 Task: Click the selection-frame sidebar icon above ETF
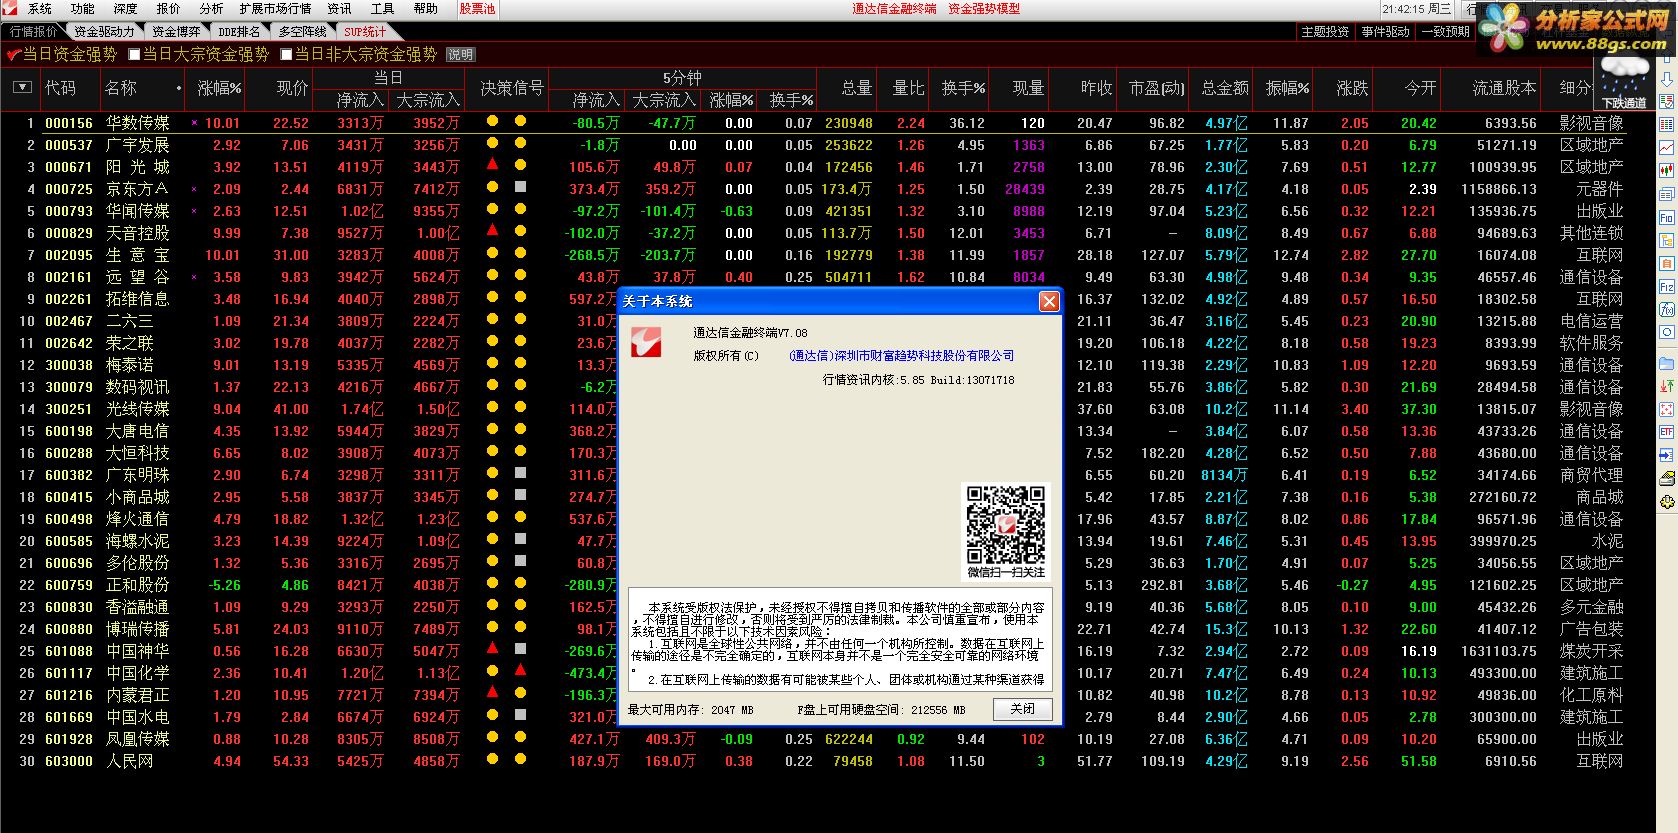[1666, 409]
